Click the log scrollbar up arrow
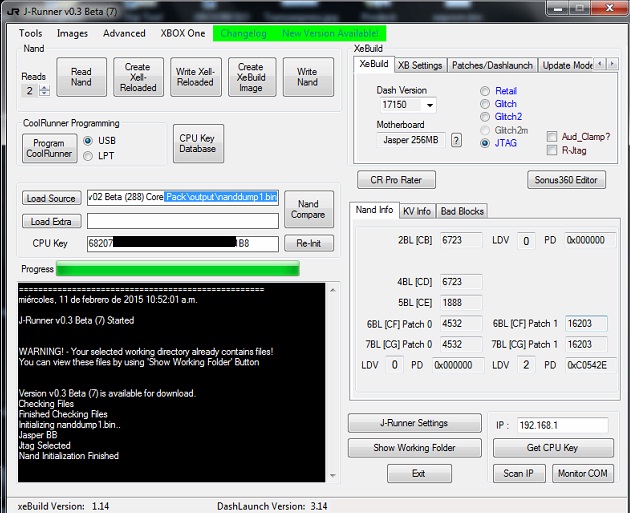 332,290
